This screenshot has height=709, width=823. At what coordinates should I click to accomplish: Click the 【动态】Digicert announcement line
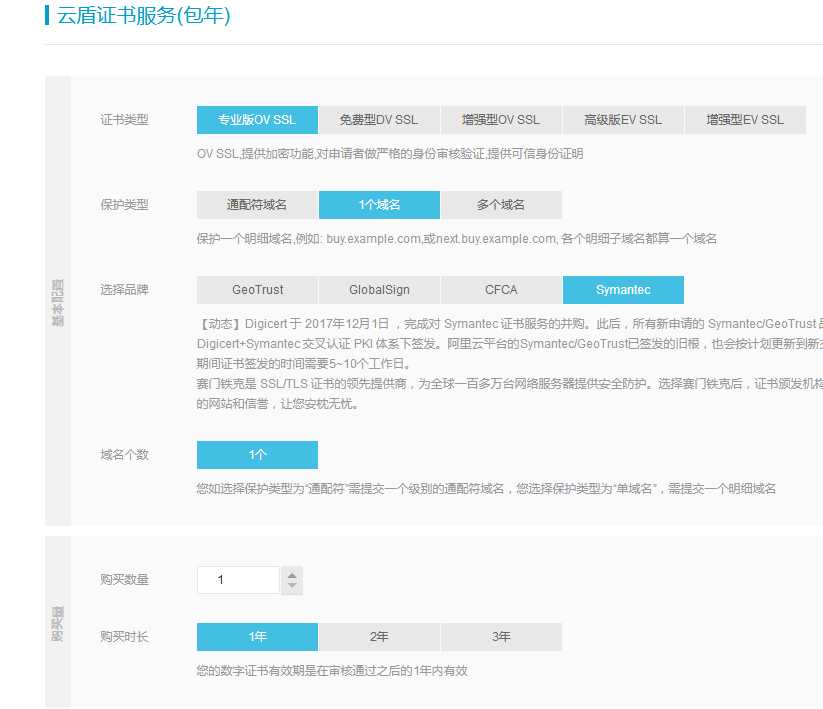[510, 324]
